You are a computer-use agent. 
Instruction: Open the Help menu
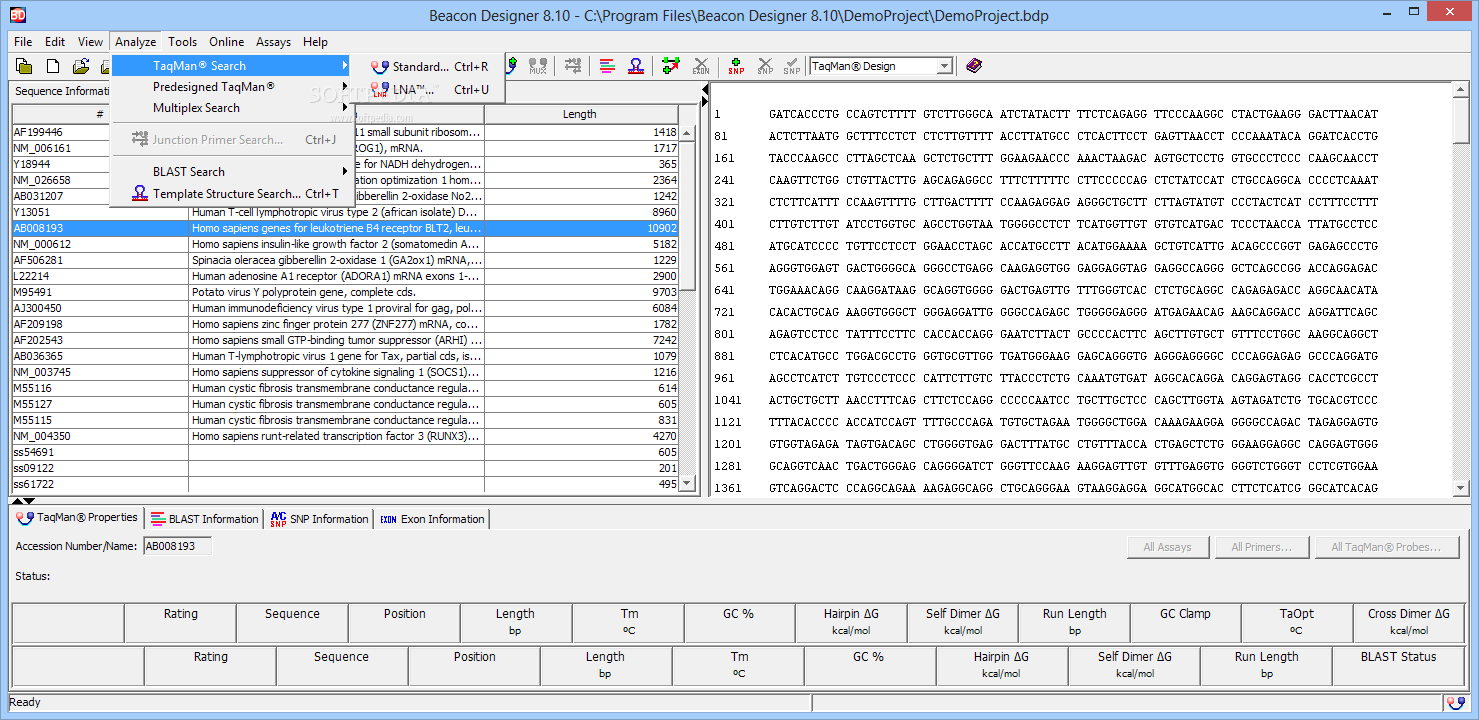point(316,42)
